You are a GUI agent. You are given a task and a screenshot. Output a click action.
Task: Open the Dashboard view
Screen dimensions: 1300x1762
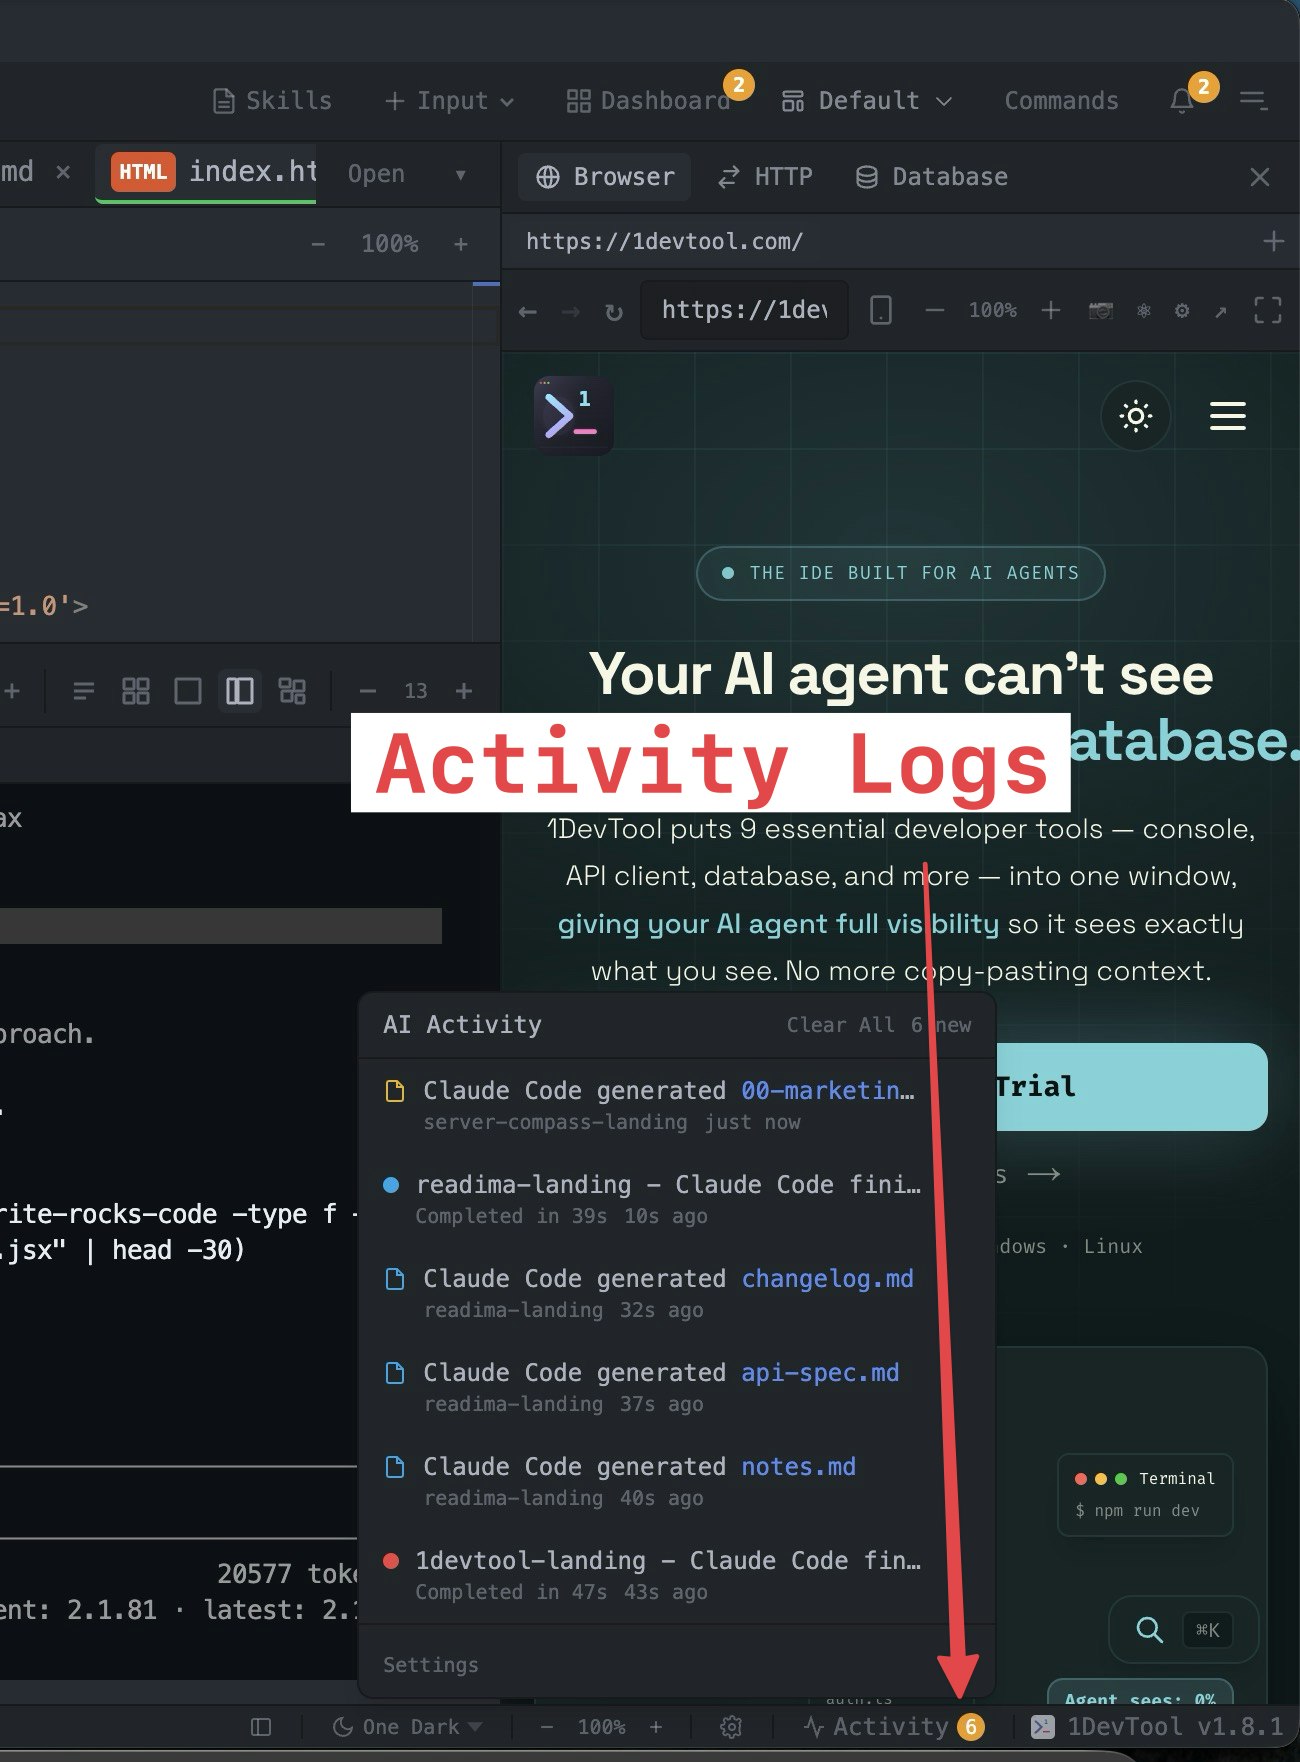(x=648, y=101)
